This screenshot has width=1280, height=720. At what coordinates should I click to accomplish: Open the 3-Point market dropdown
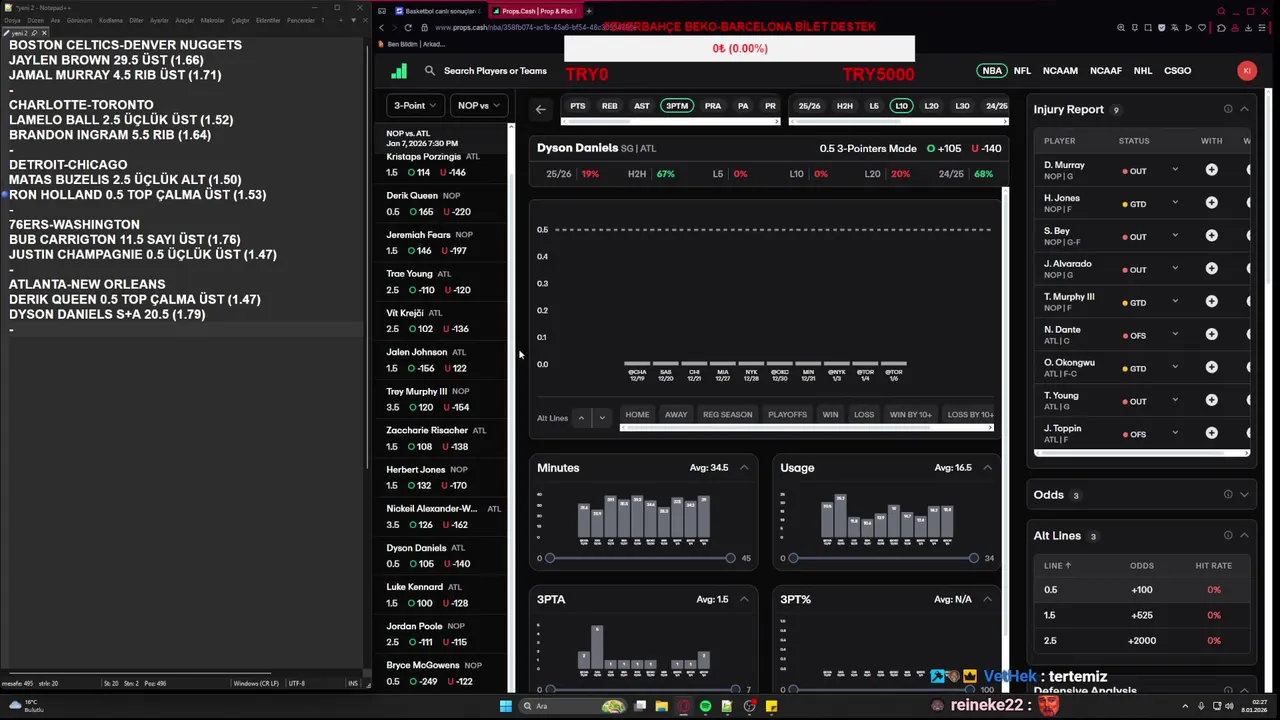[414, 105]
